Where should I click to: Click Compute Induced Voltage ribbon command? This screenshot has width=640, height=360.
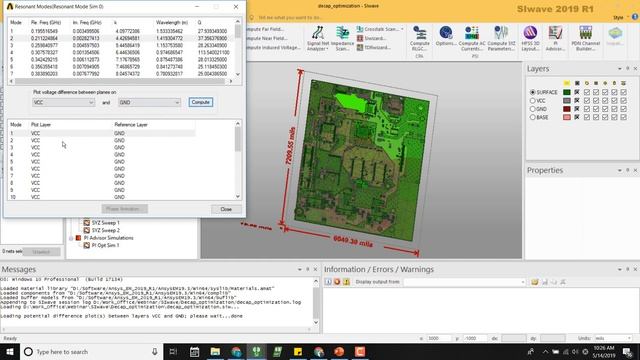(x=273, y=47)
